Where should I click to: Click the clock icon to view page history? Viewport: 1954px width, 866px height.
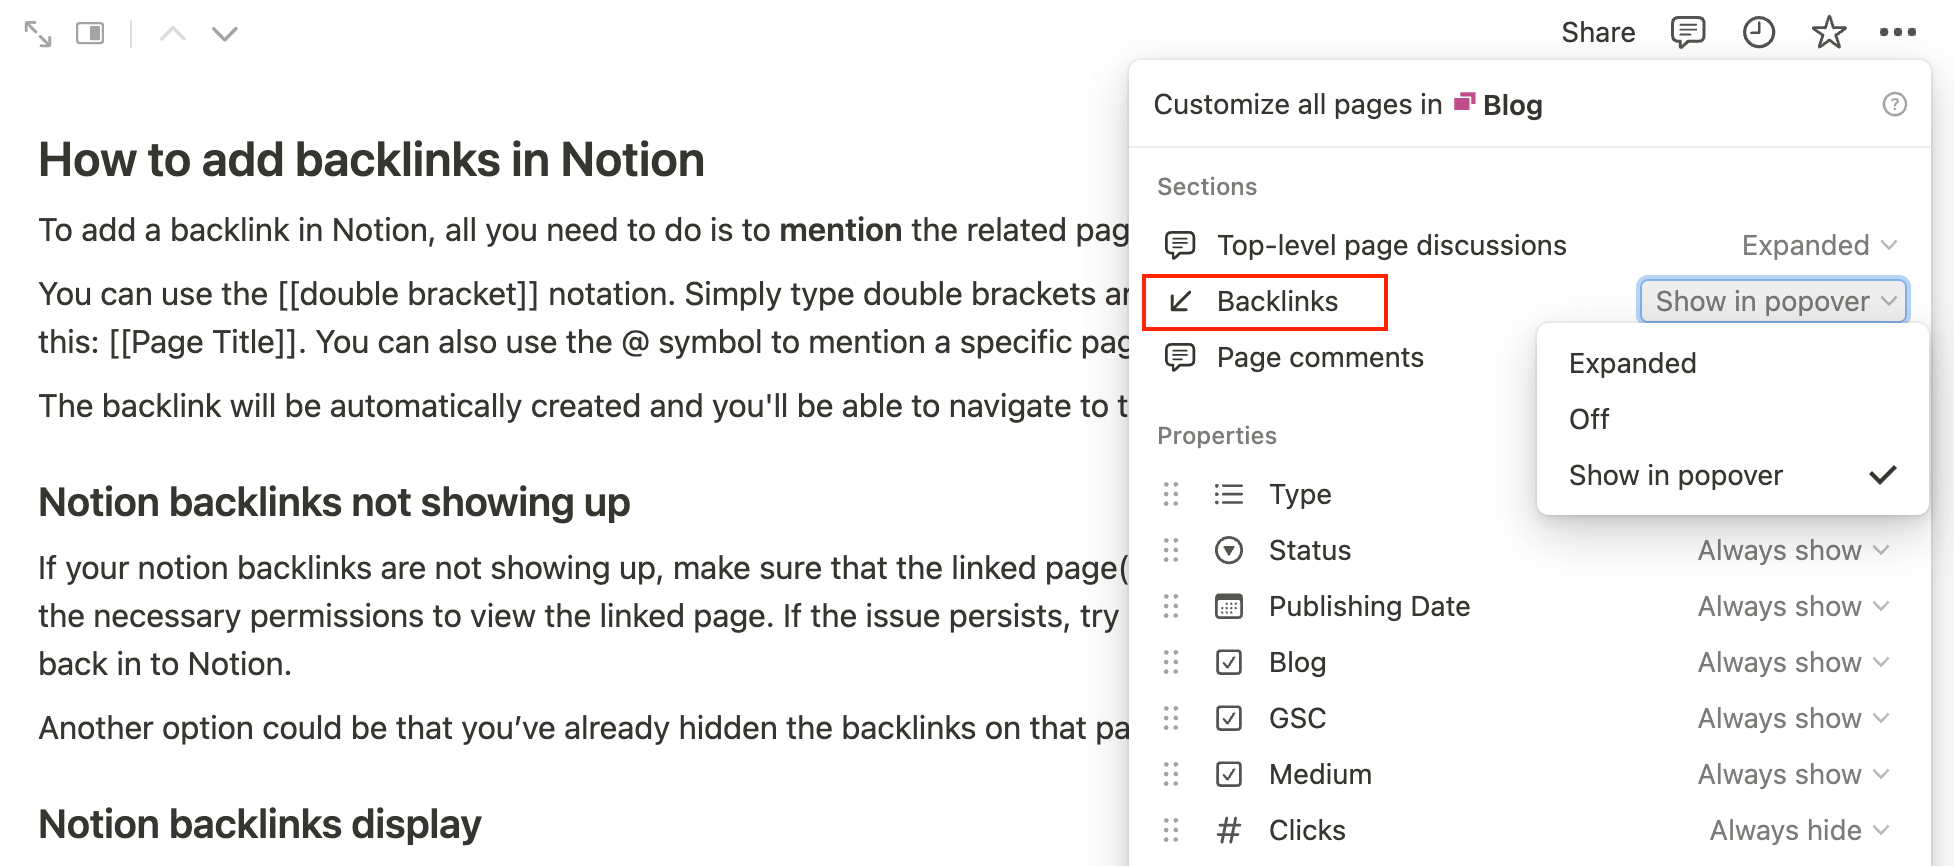point(1758,32)
